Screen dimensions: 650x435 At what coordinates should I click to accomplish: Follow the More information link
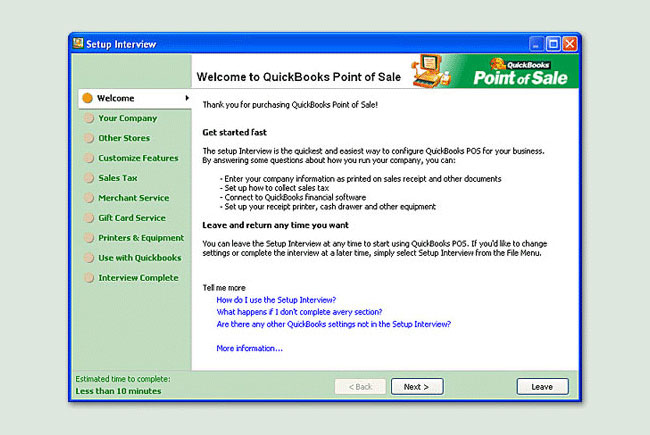click(249, 348)
